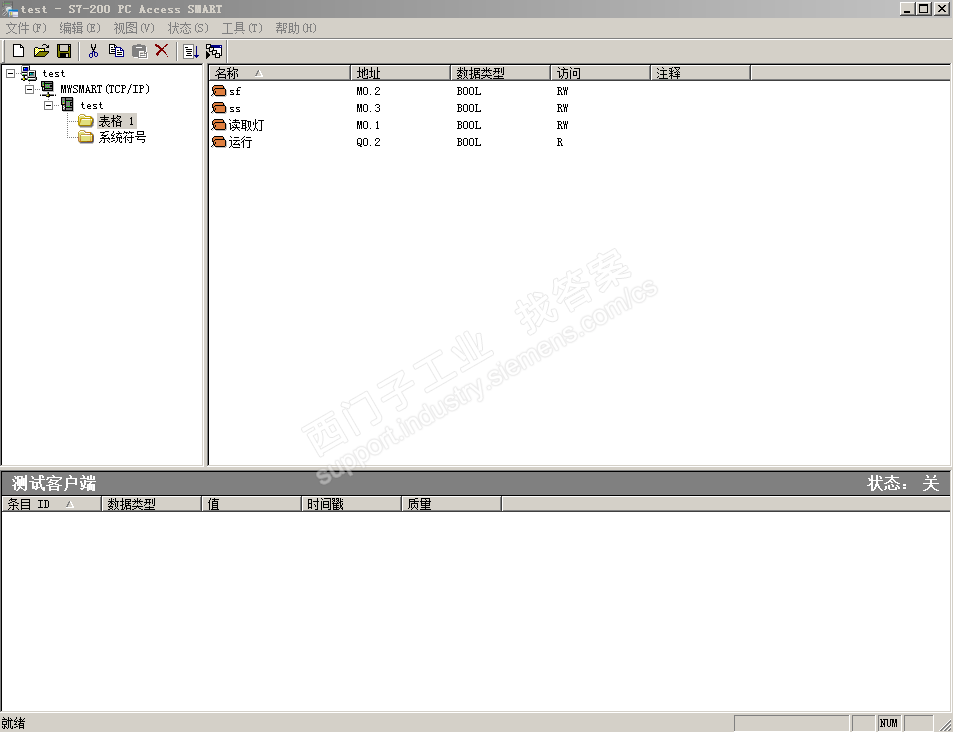Sort items by 地址 column header
Image resolution: width=953 pixels, height=732 pixels.
(x=401, y=73)
